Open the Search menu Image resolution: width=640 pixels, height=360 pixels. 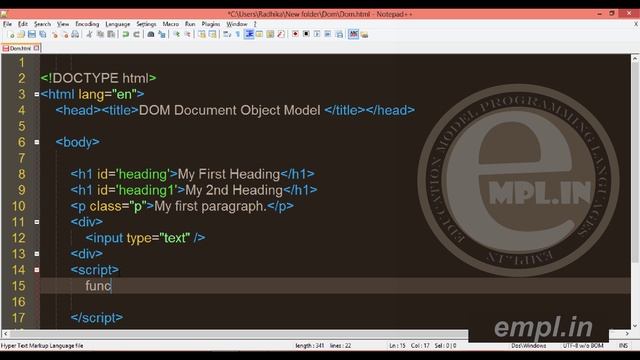pos(42,24)
